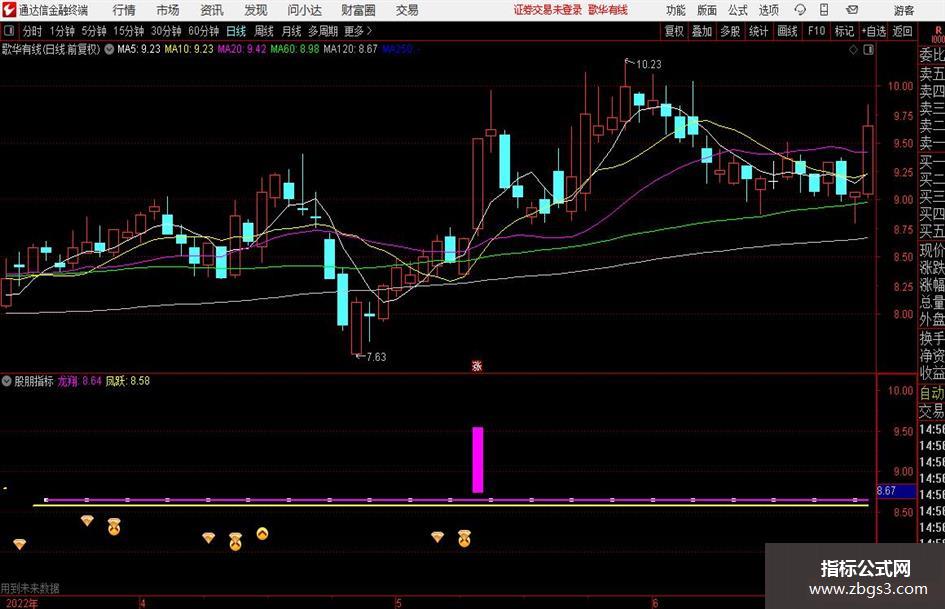Click the mid-April diamond signal icon
This screenshot has height=609, width=945.
click(x=209, y=537)
